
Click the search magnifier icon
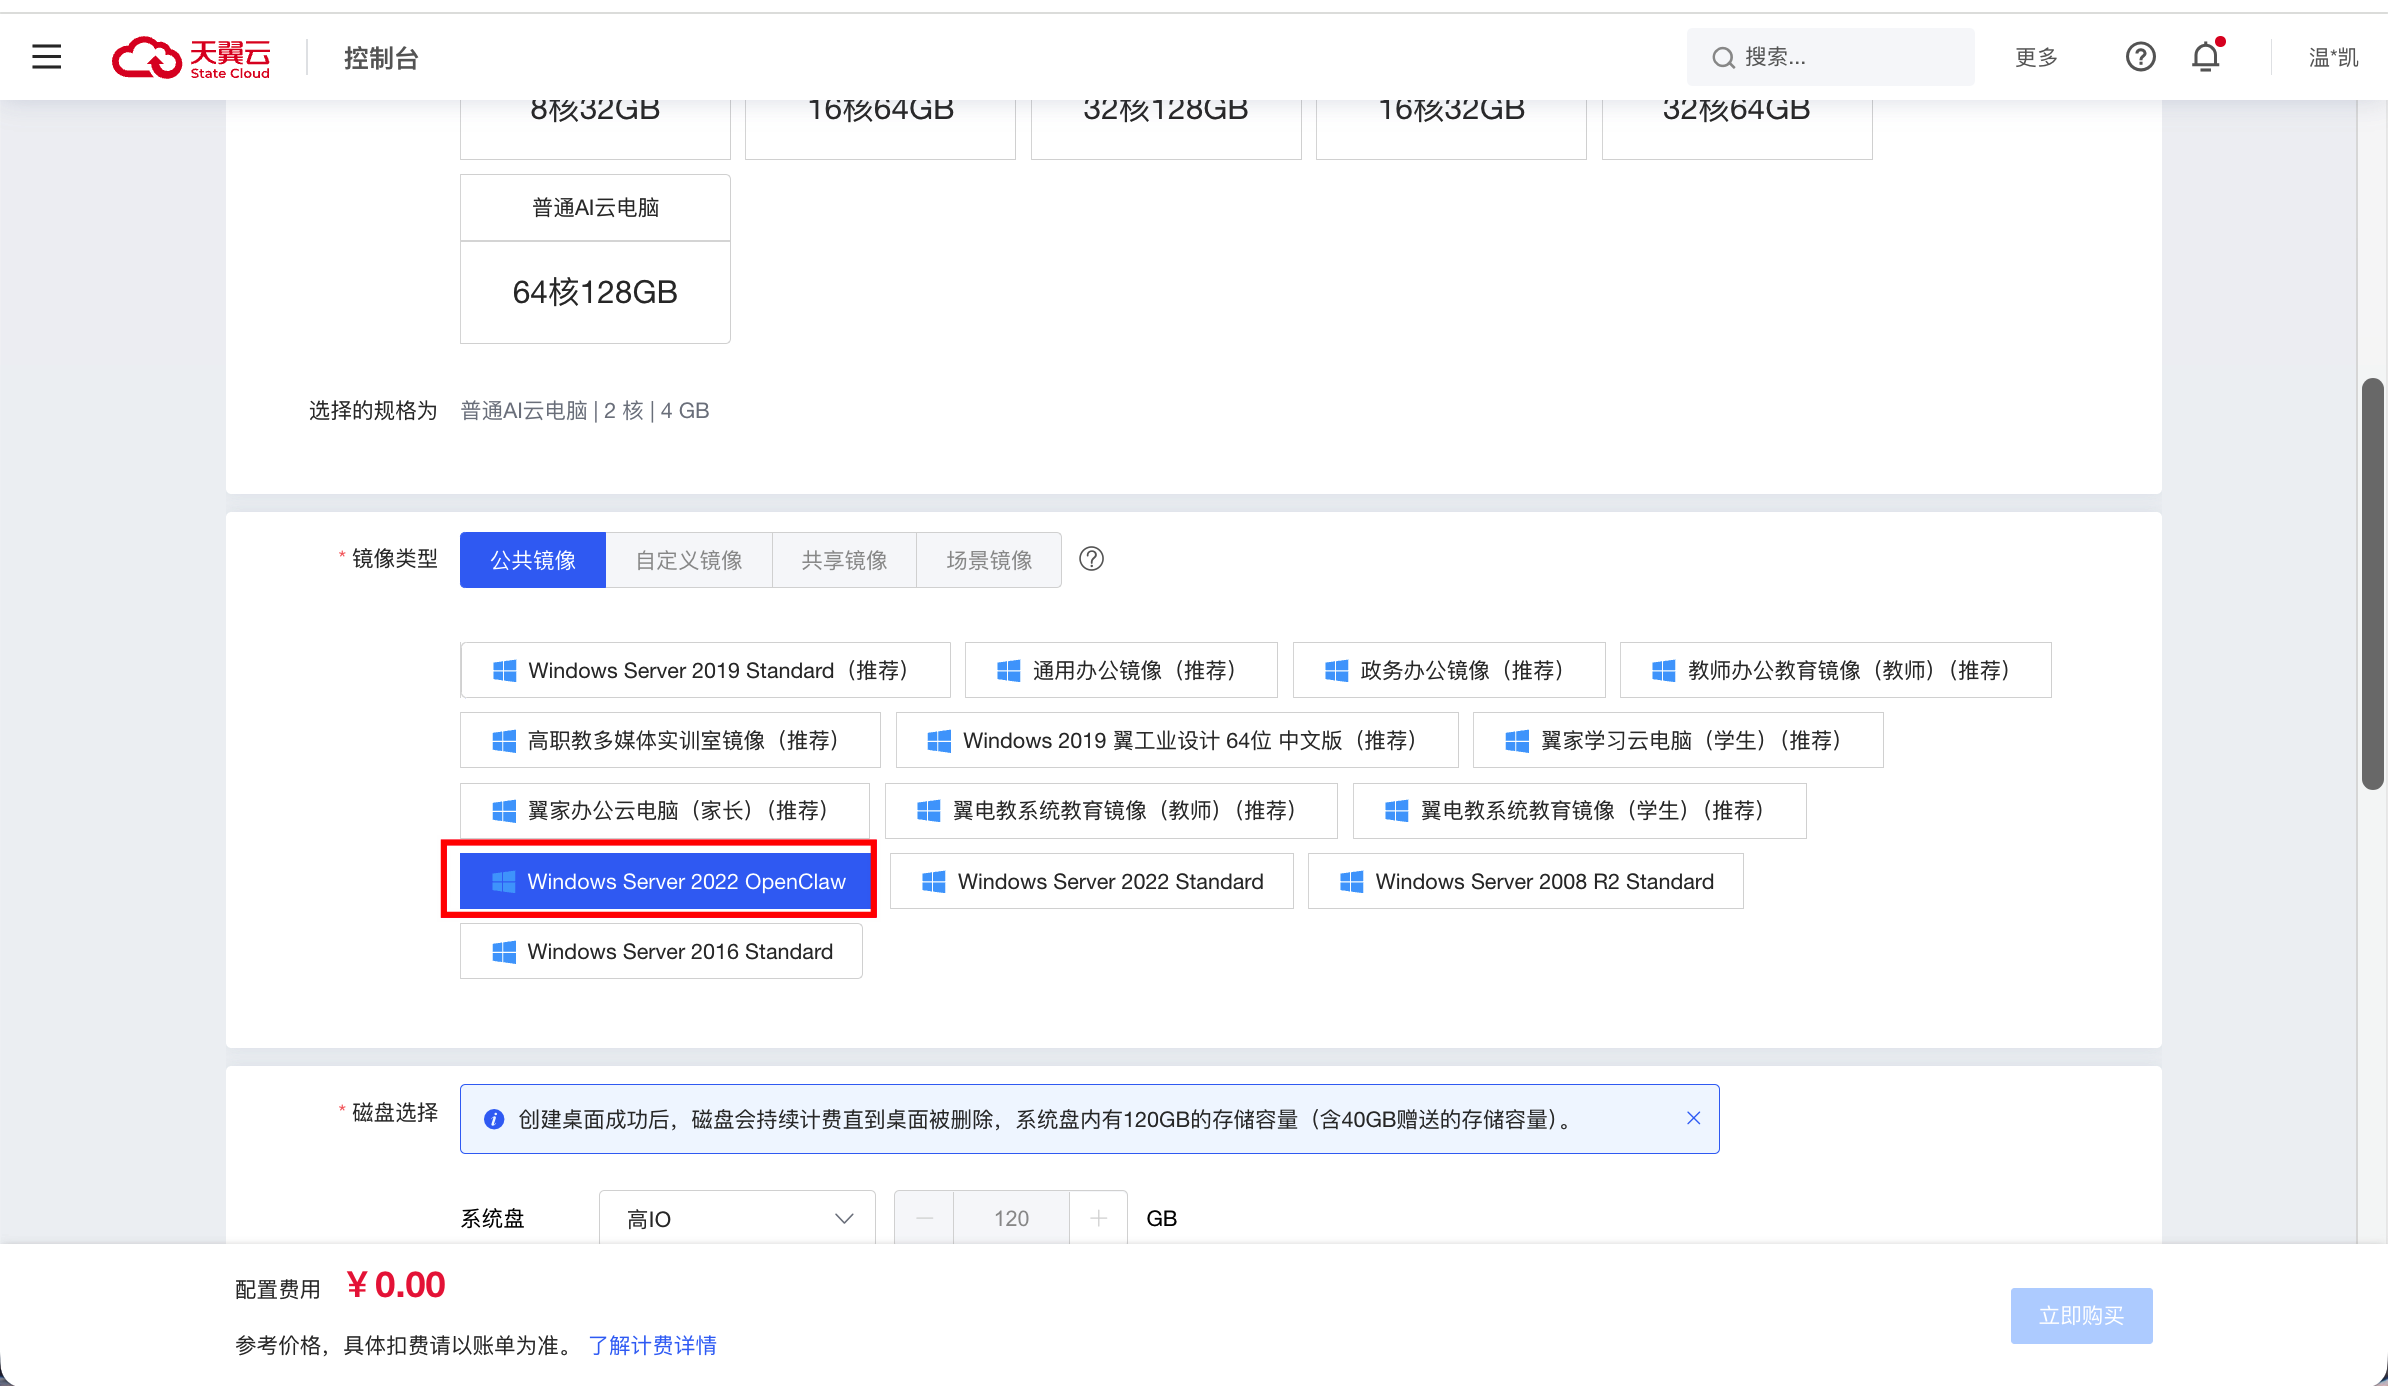[x=1723, y=58]
